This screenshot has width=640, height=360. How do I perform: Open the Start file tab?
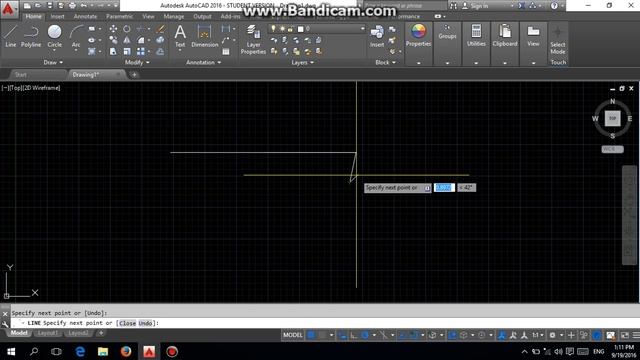point(21,75)
